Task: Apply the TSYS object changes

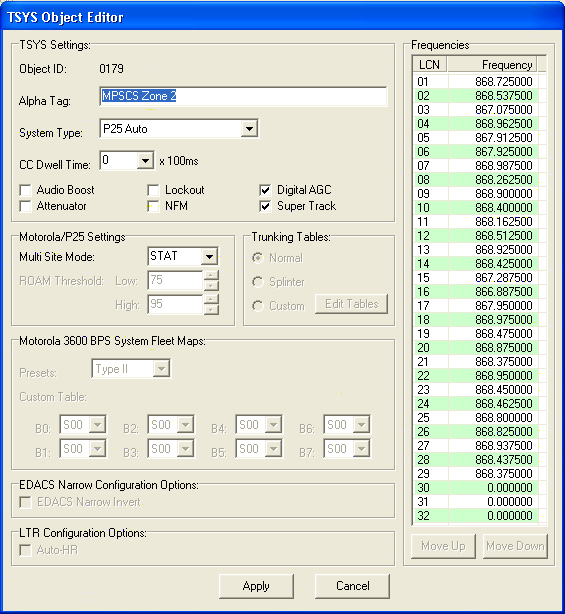Action: [256, 586]
